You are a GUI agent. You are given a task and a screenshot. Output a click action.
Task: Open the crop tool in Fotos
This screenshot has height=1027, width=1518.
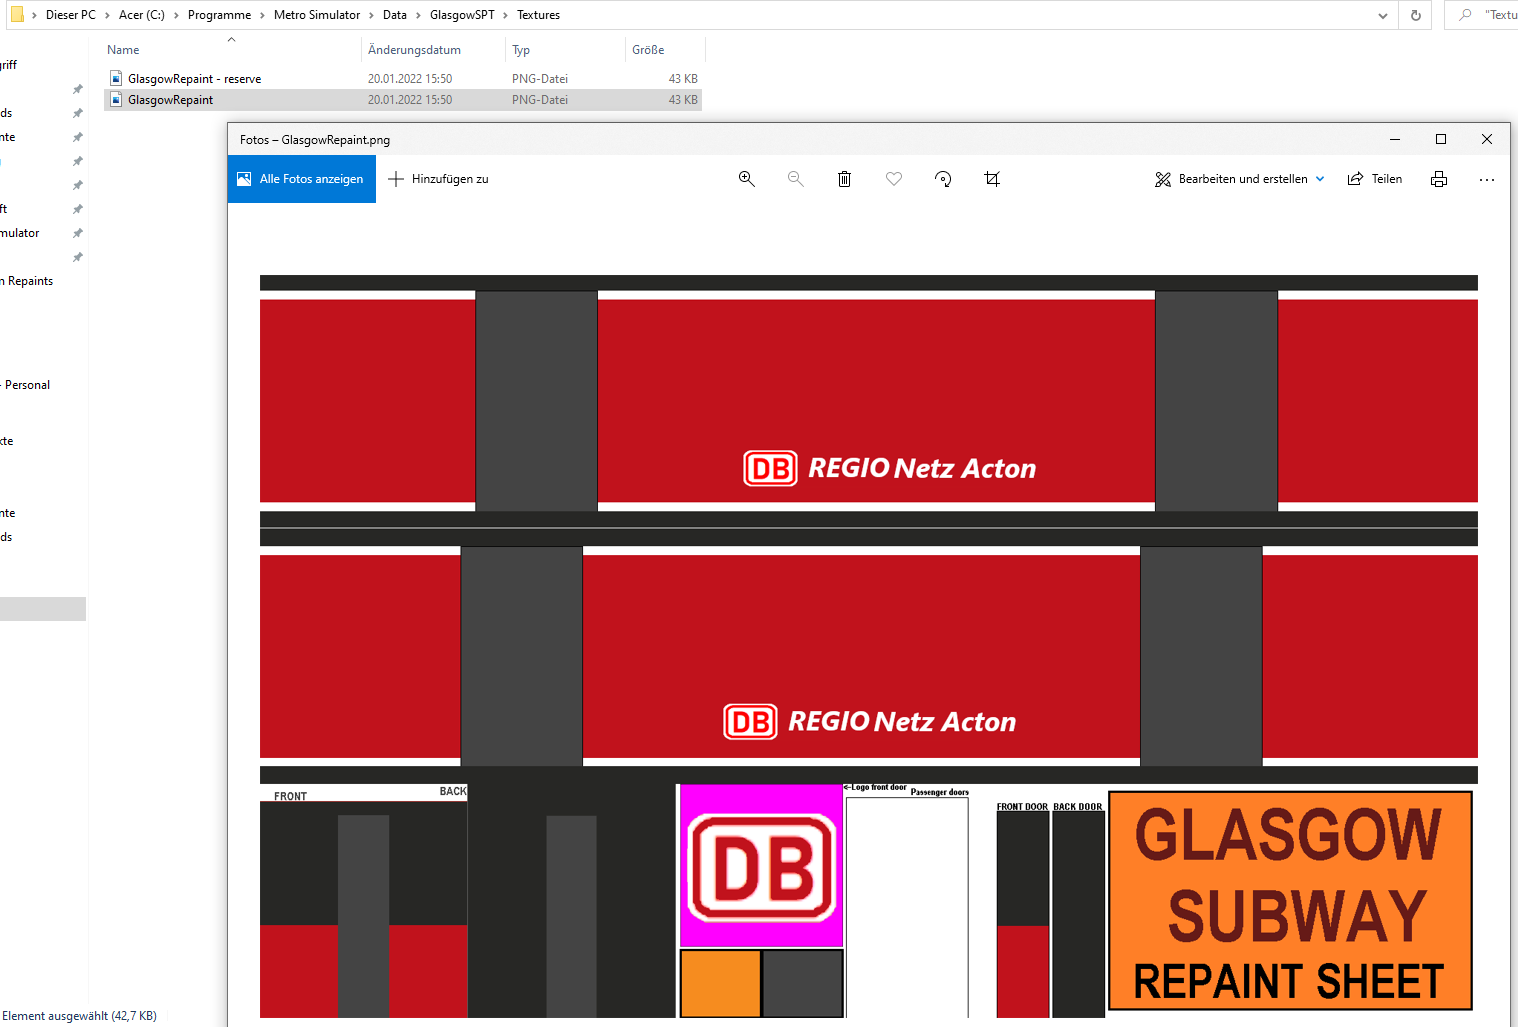992,179
